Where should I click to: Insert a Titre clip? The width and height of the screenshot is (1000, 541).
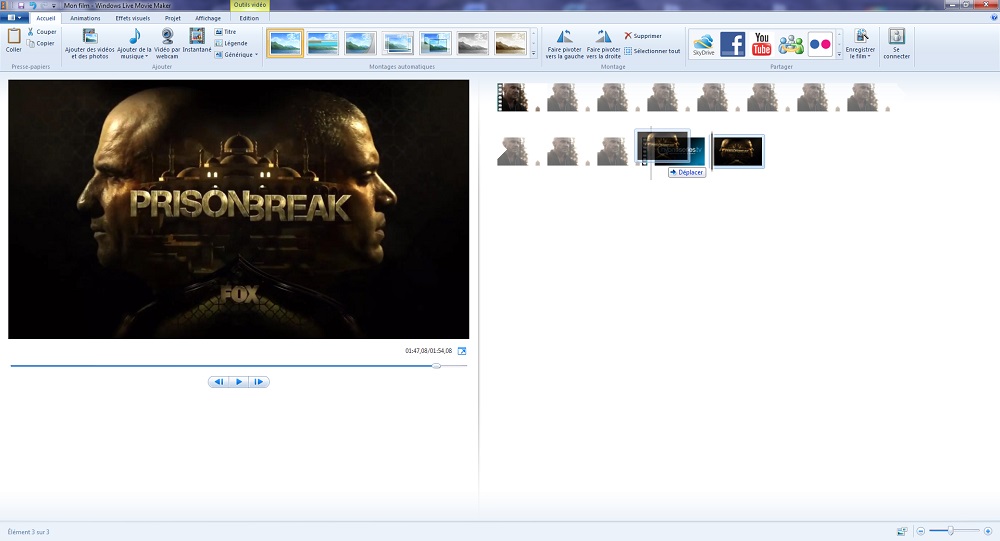pyautogui.click(x=226, y=31)
